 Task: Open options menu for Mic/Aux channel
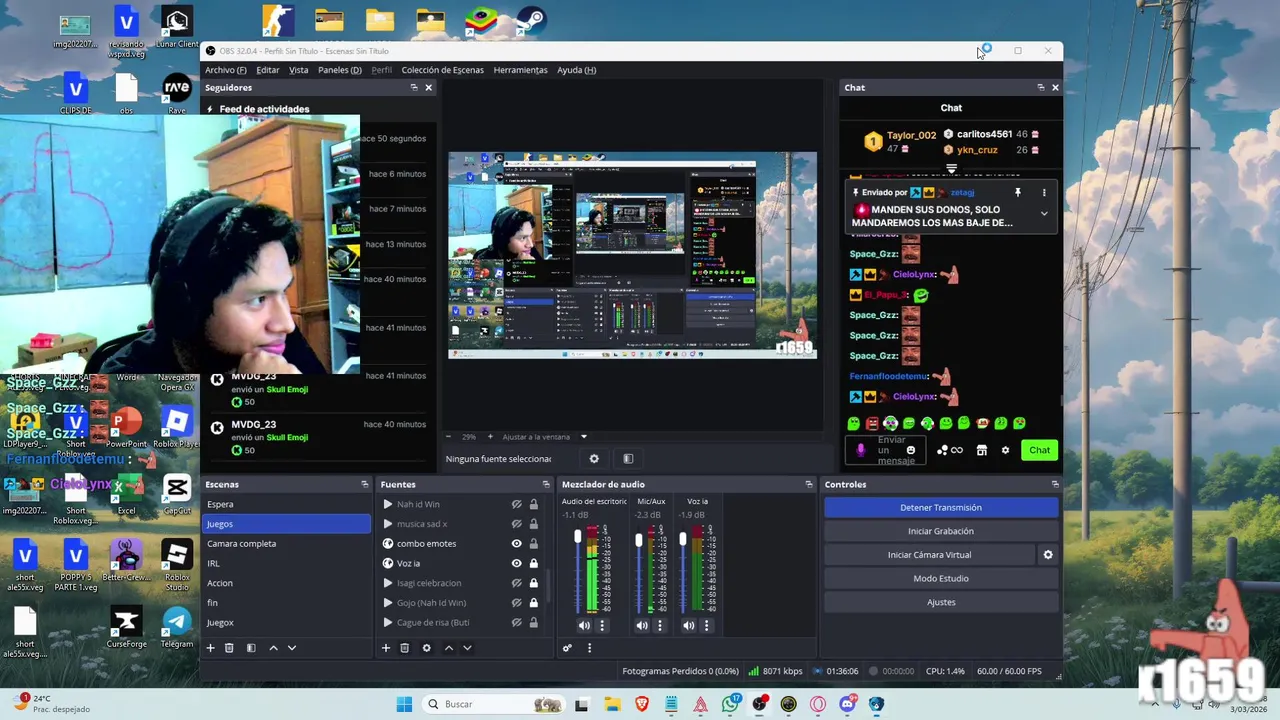coord(659,626)
